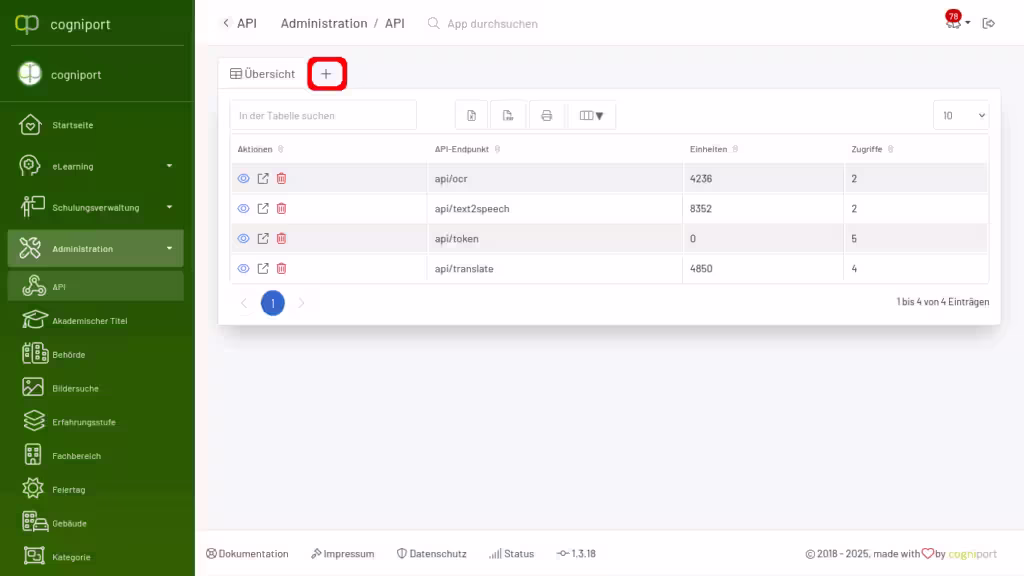The width and height of the screenshot is (1024, 576).
Task: Delete the api/translate row
Action: 281,269
